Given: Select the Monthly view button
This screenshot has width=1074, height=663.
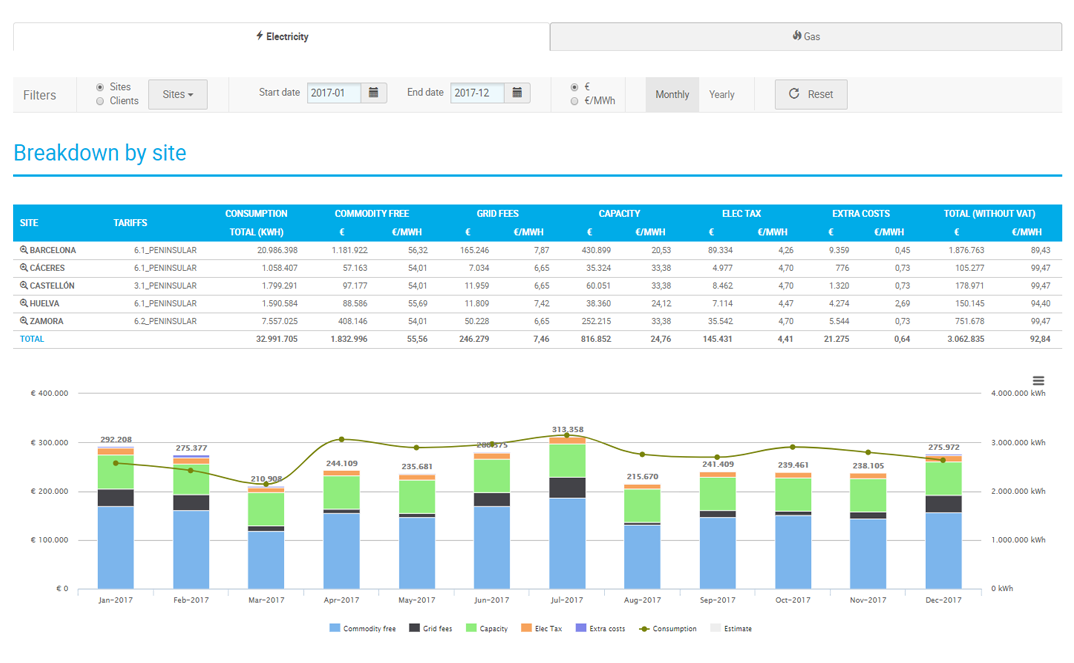Looking at the screenshot, I should click(x=672, y=95).
